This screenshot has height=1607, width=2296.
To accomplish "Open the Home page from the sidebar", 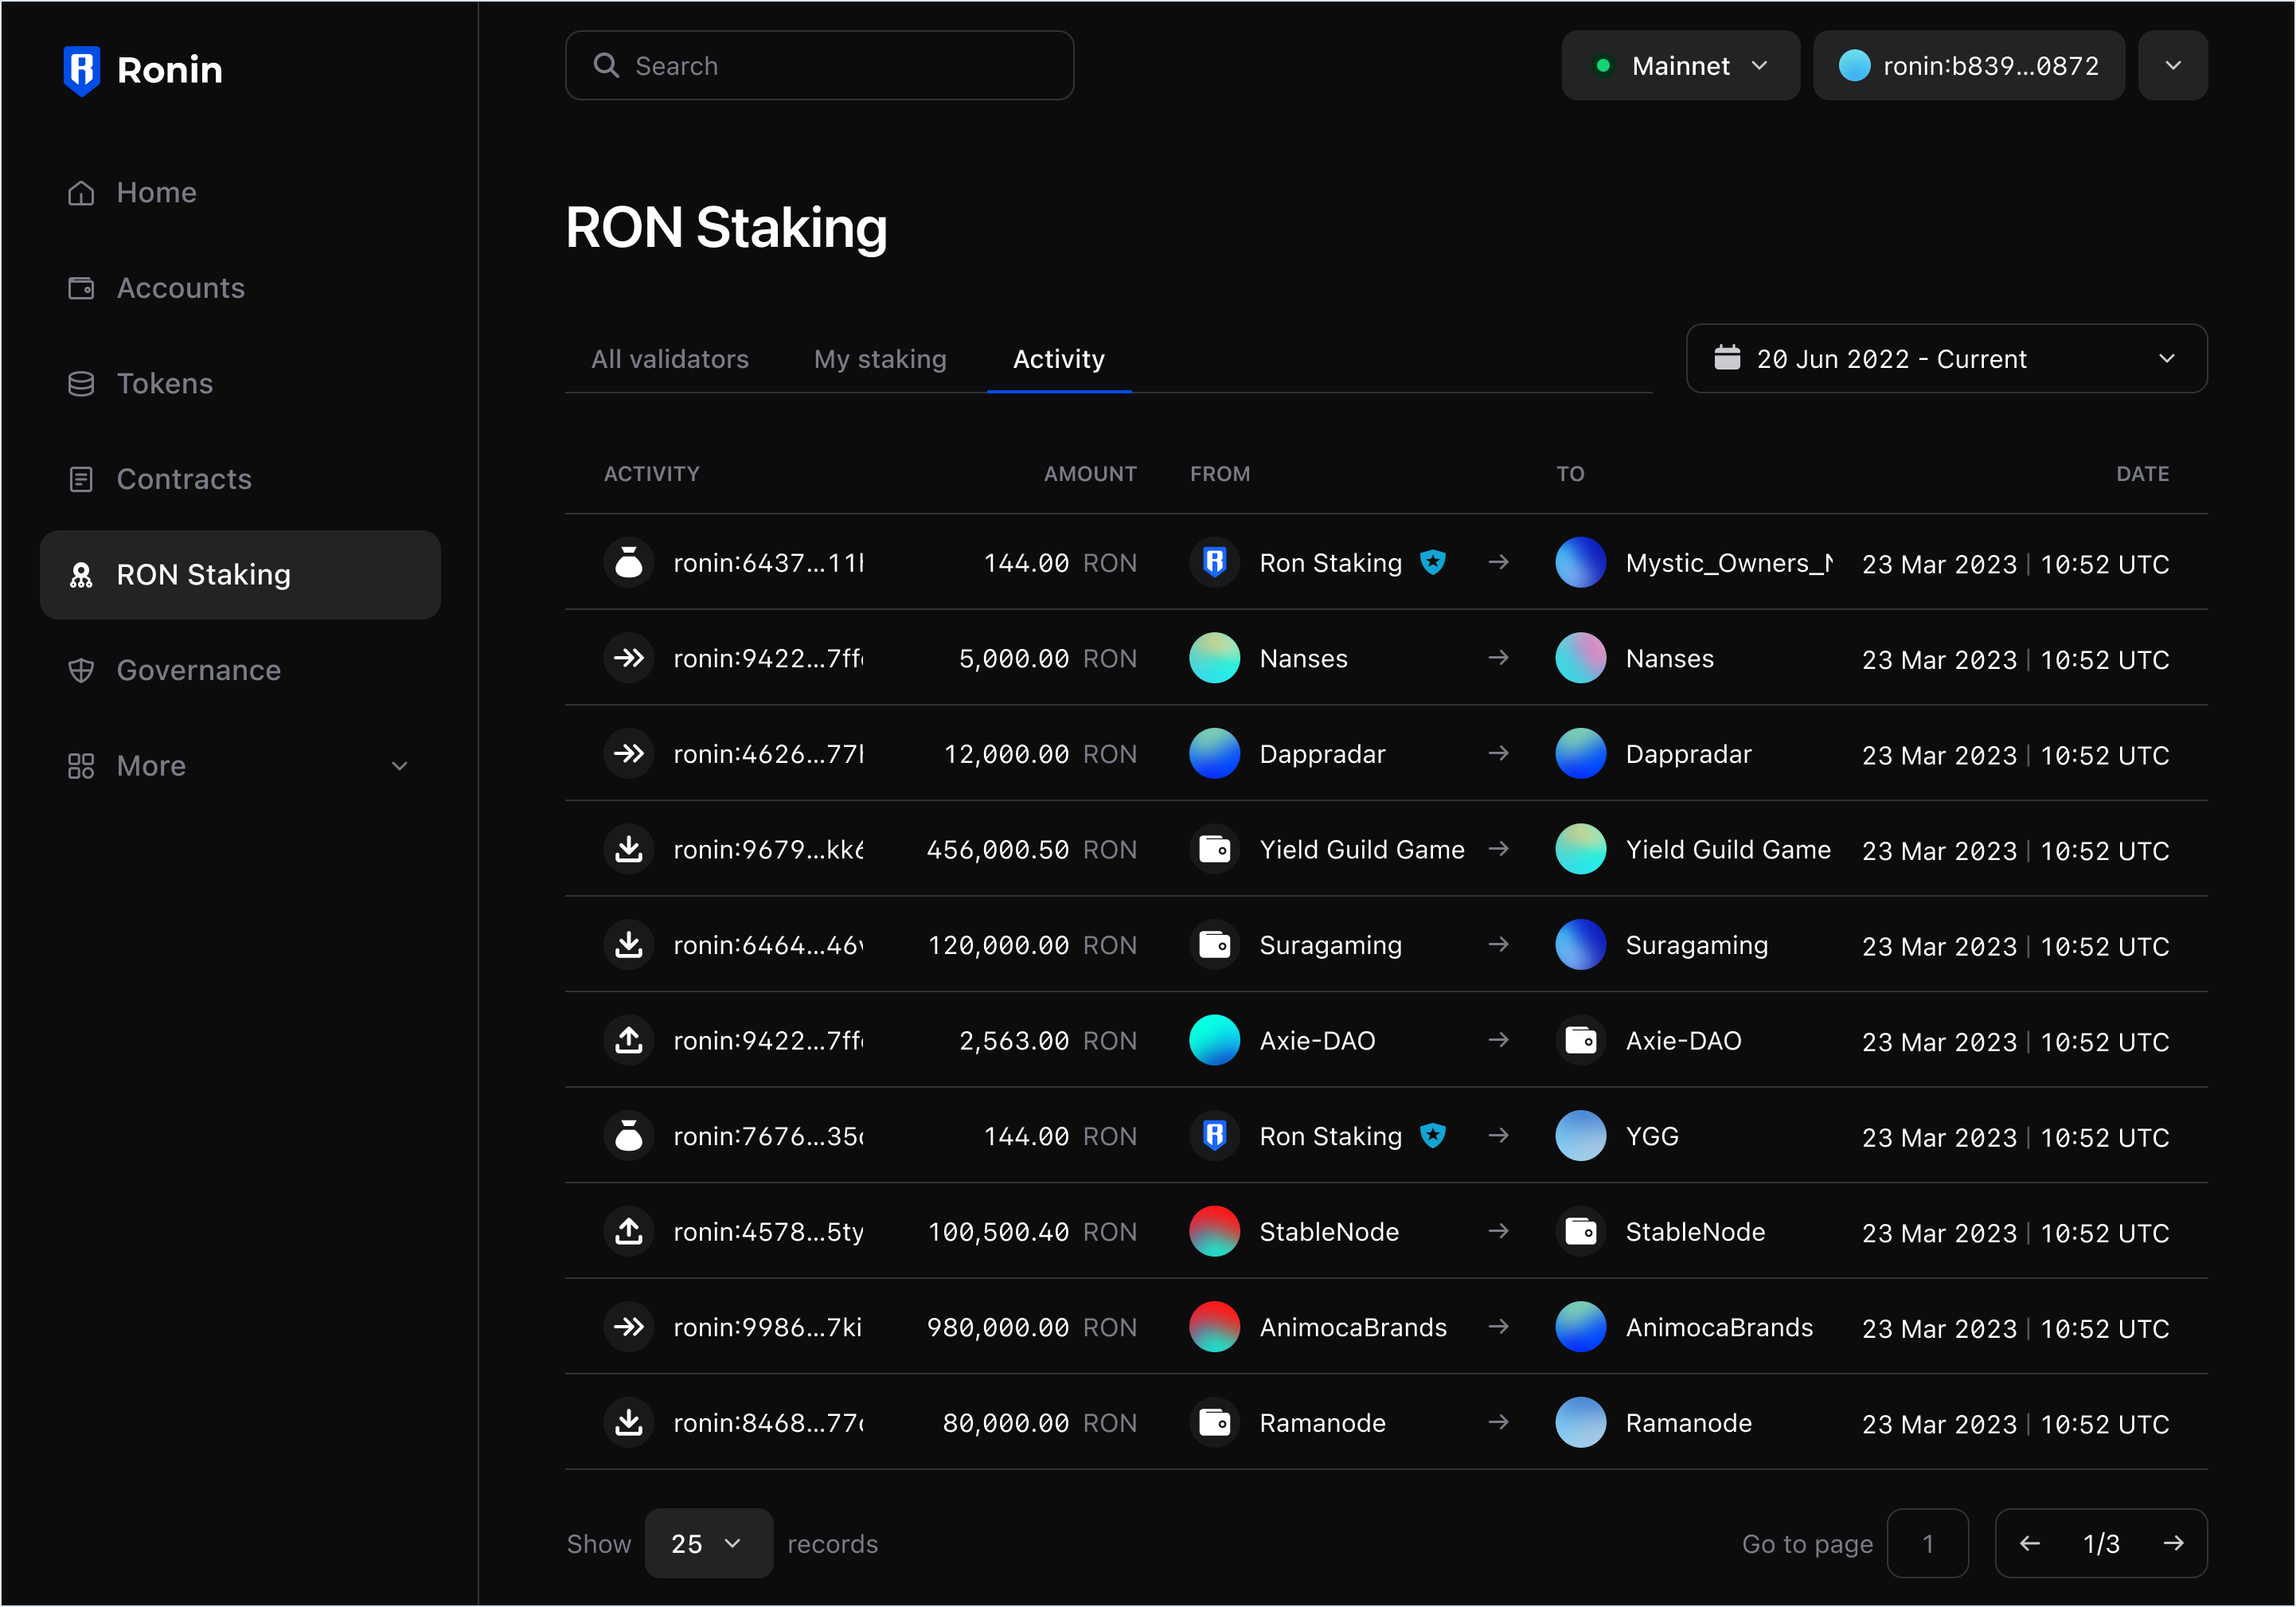I will click(240, 192).
